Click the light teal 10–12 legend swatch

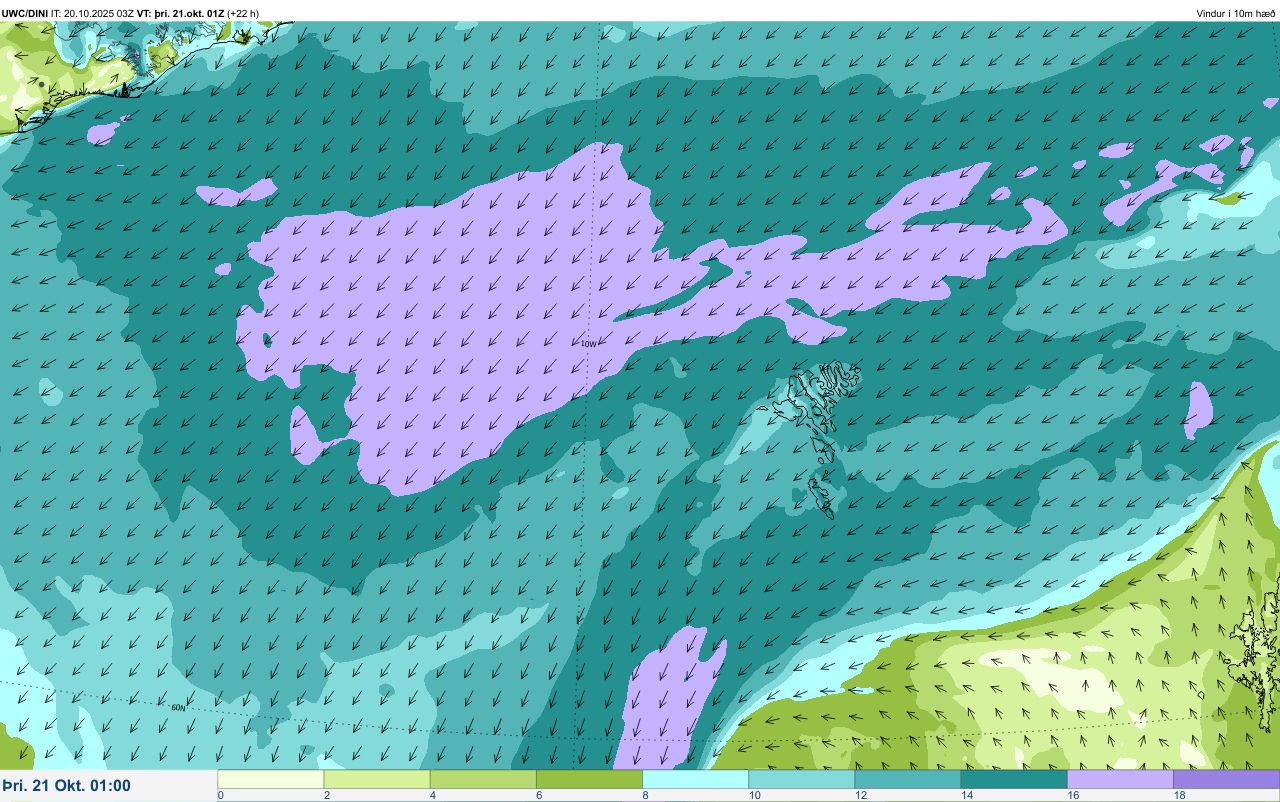click(801, 779)
